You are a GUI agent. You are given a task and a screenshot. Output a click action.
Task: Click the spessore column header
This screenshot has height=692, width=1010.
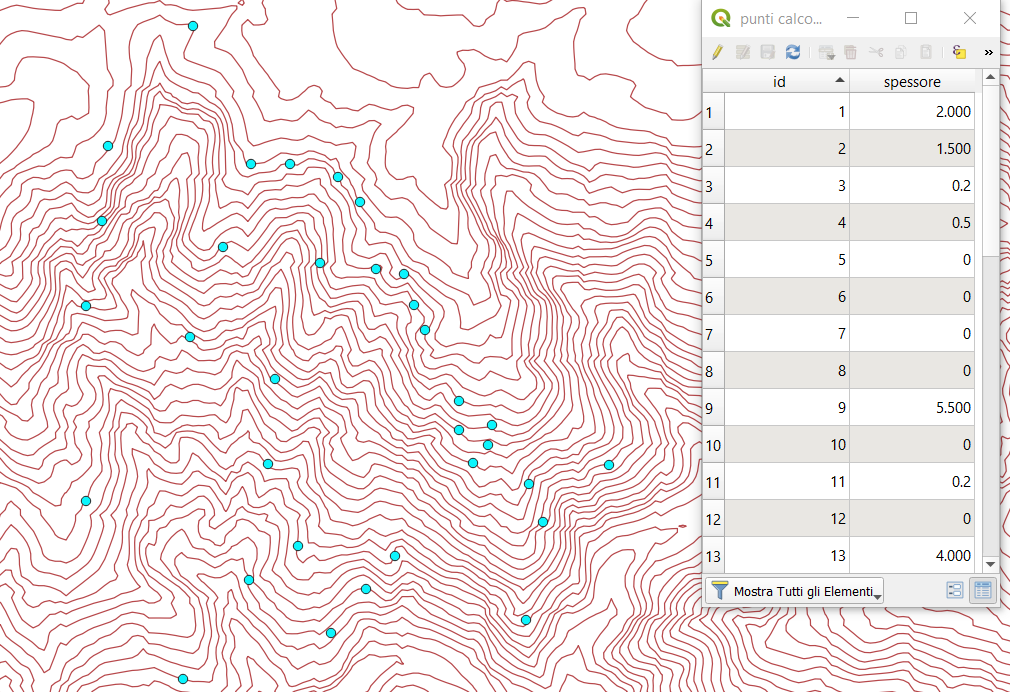(x=912, y=82)
